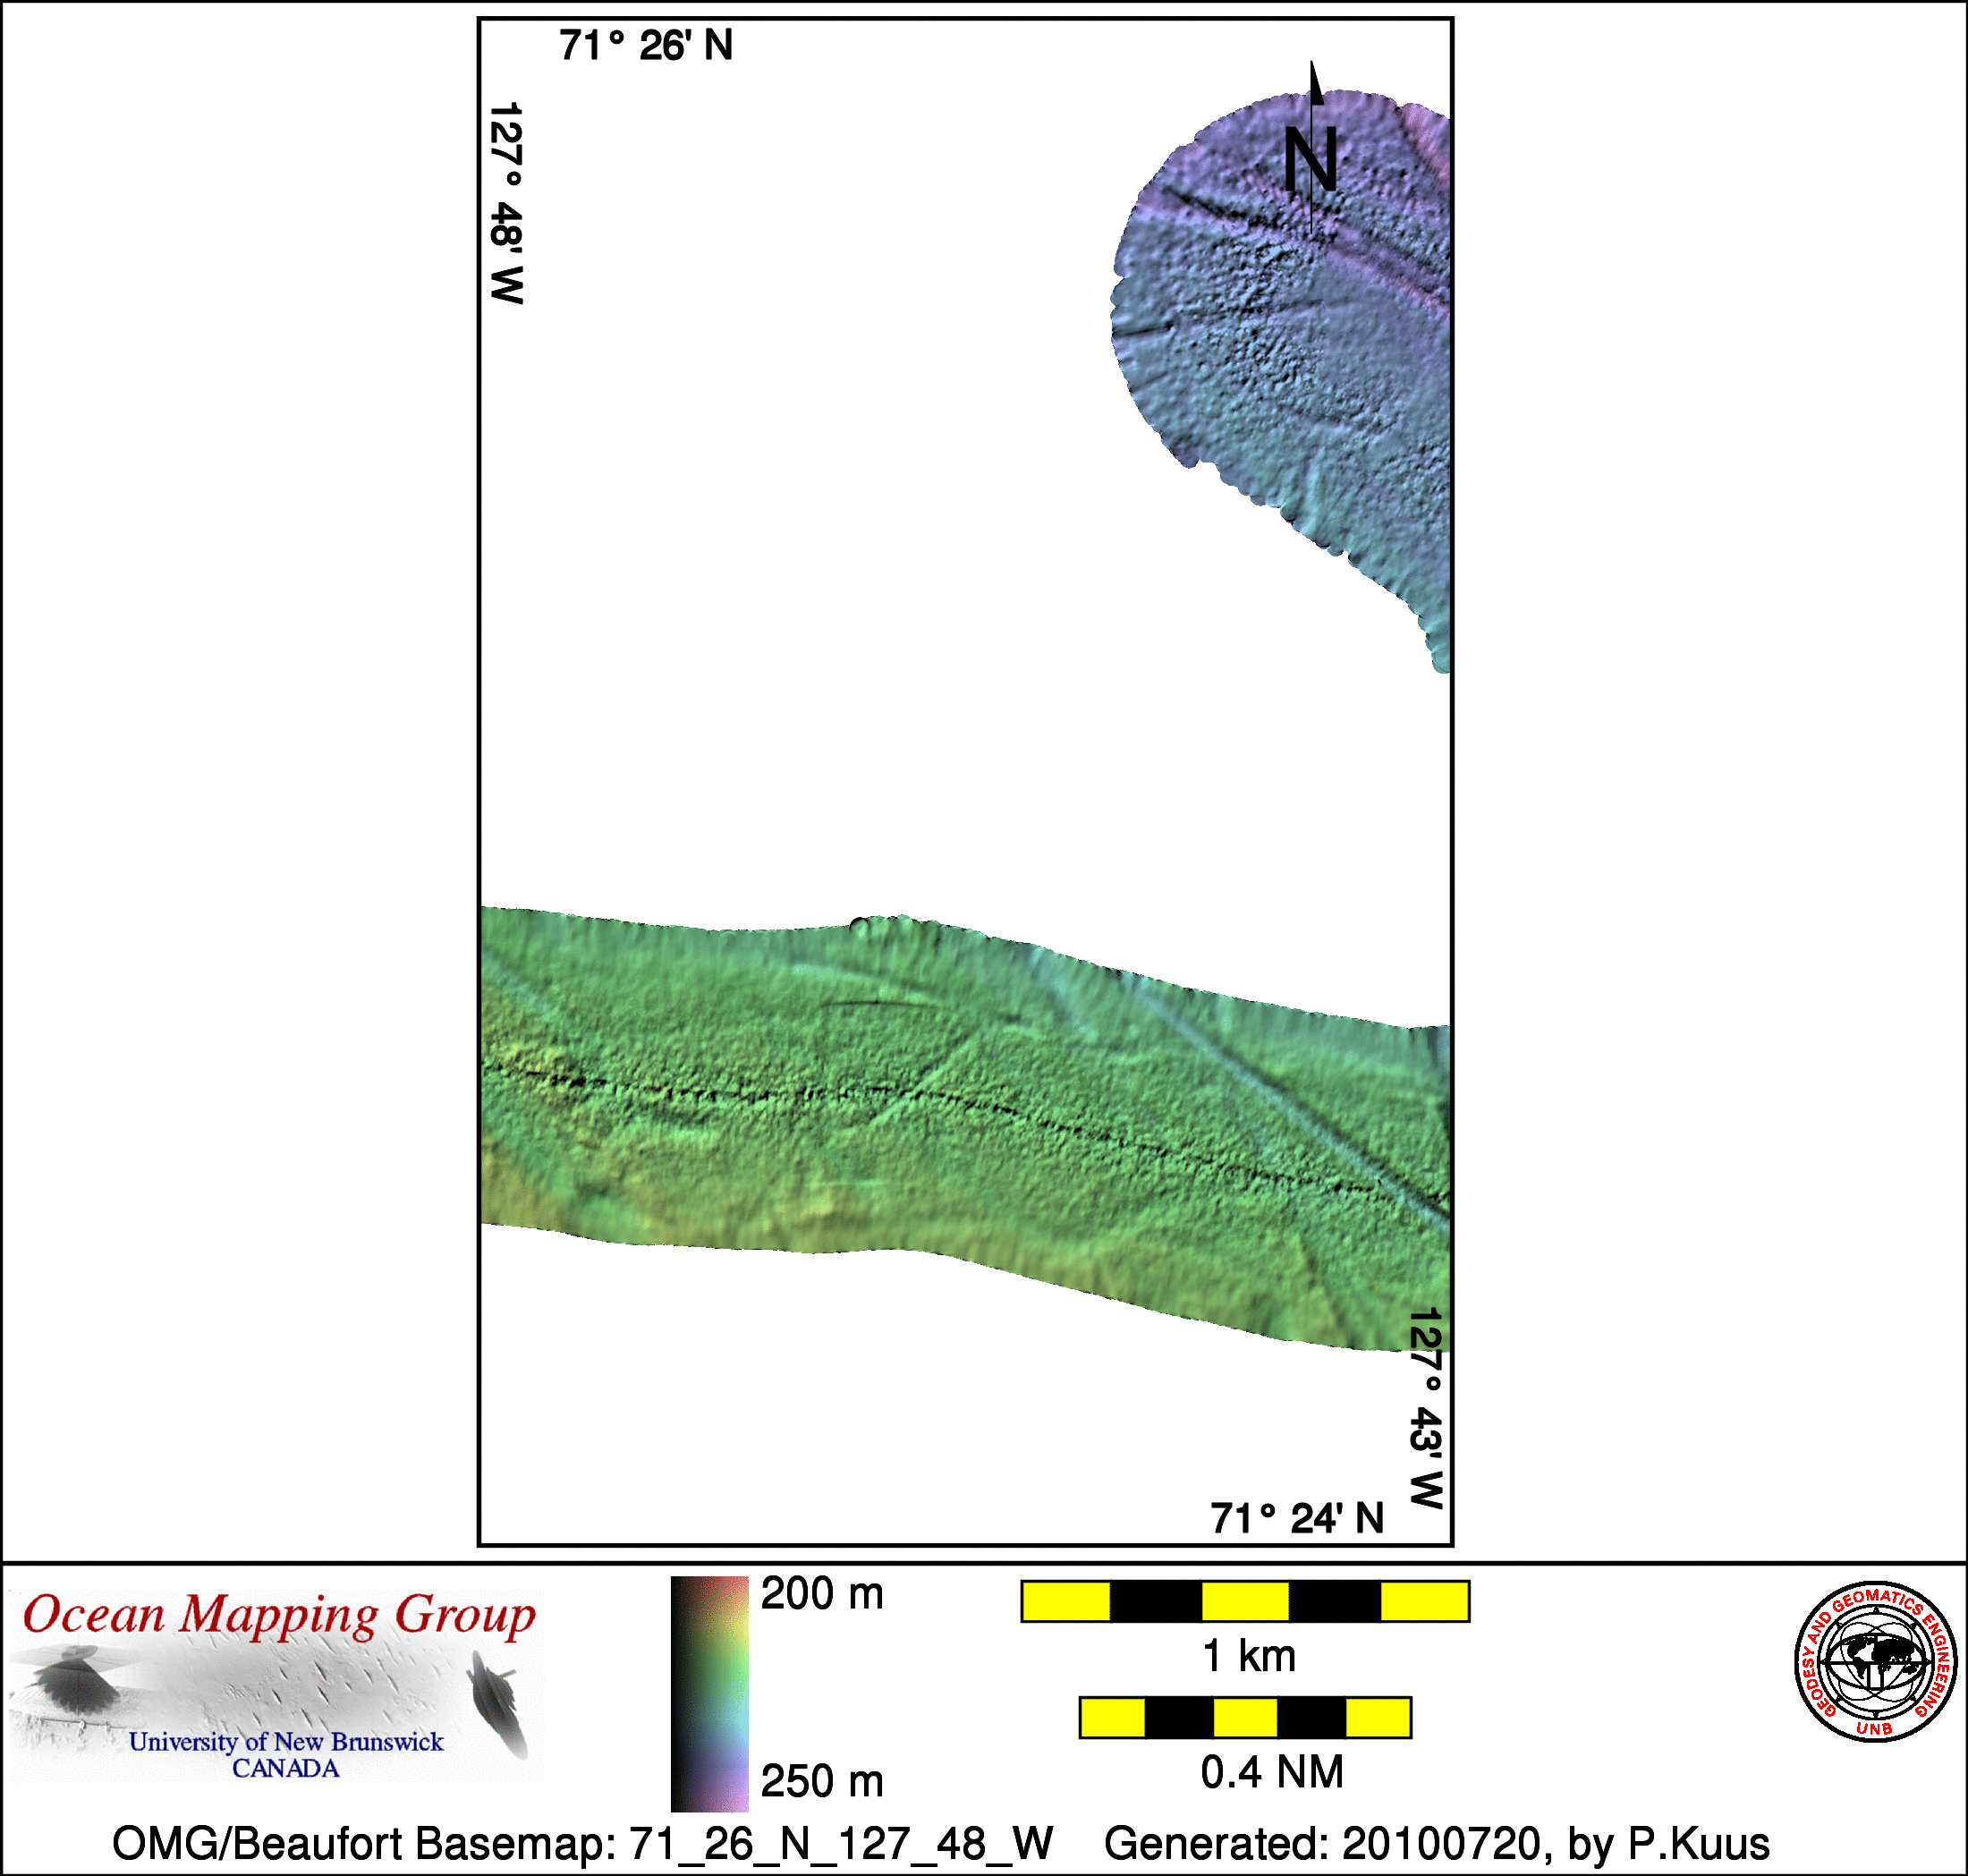1968x1876 pixels.
Task: Click the 127° 48' W longitude label
Action: [506, 203]
